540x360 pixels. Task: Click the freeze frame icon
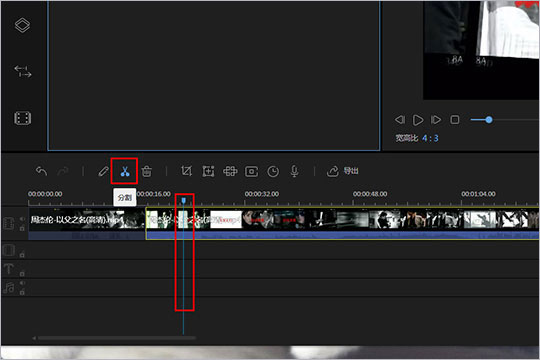click(x=251, y=171)
